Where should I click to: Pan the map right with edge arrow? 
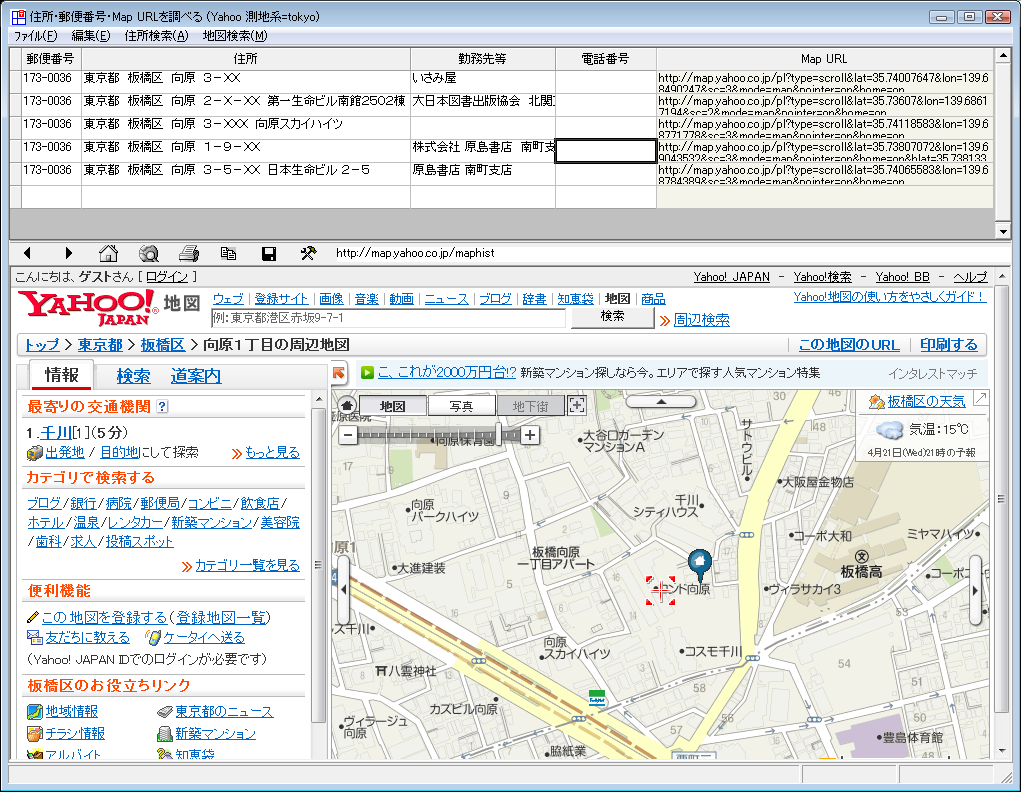975,590
